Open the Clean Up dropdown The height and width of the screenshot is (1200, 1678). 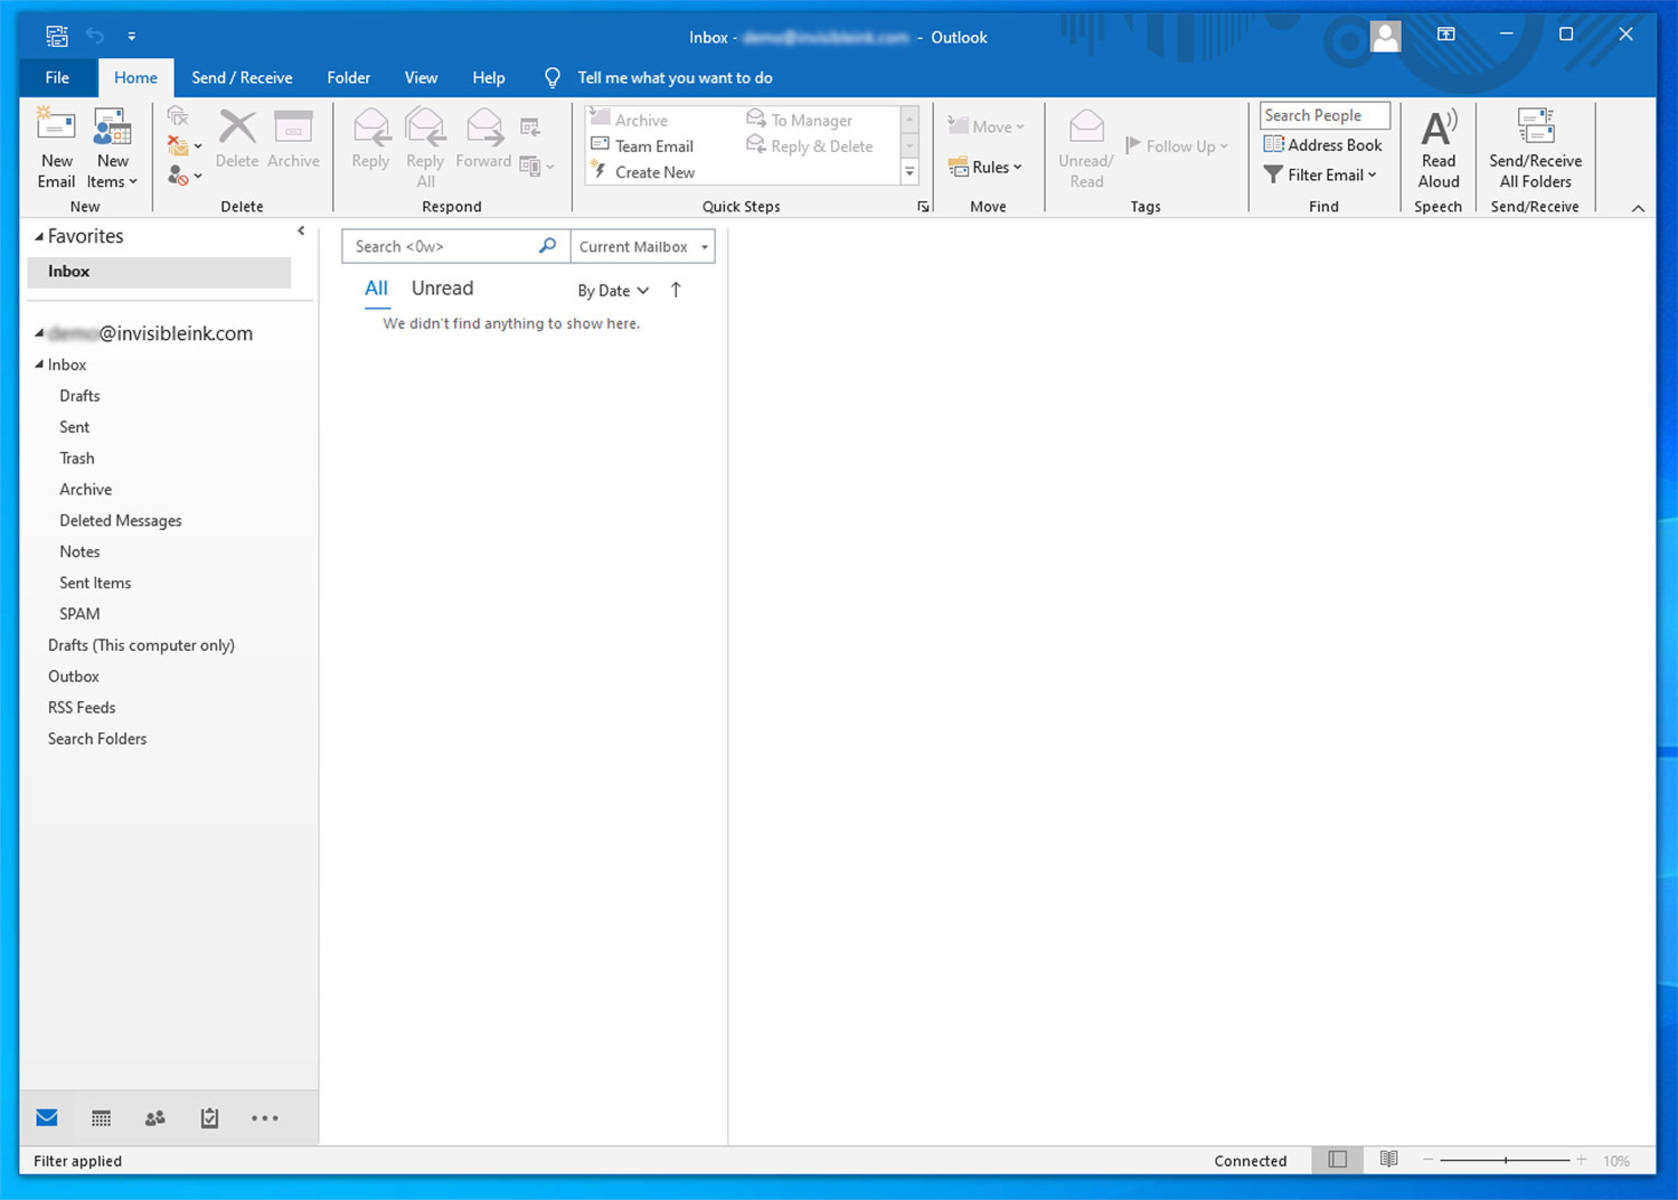coord(184,146)
